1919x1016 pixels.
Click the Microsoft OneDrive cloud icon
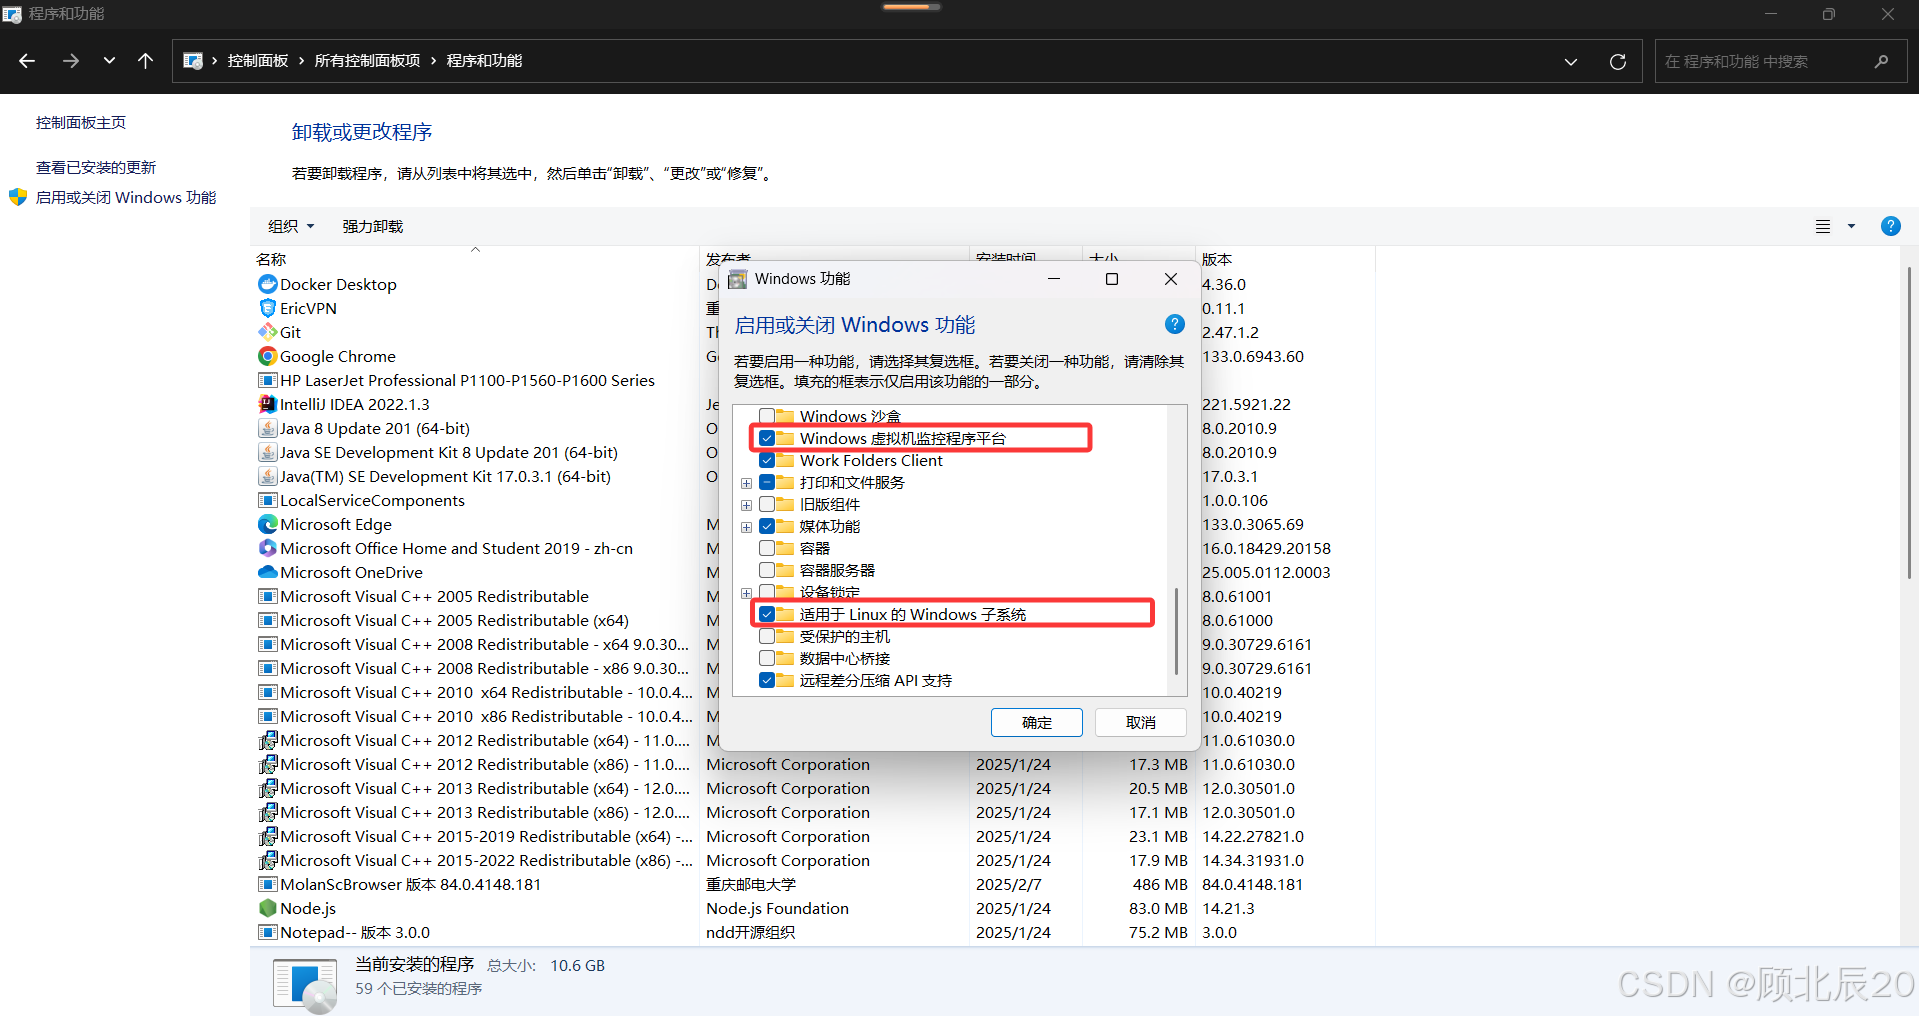pos(267,572)
